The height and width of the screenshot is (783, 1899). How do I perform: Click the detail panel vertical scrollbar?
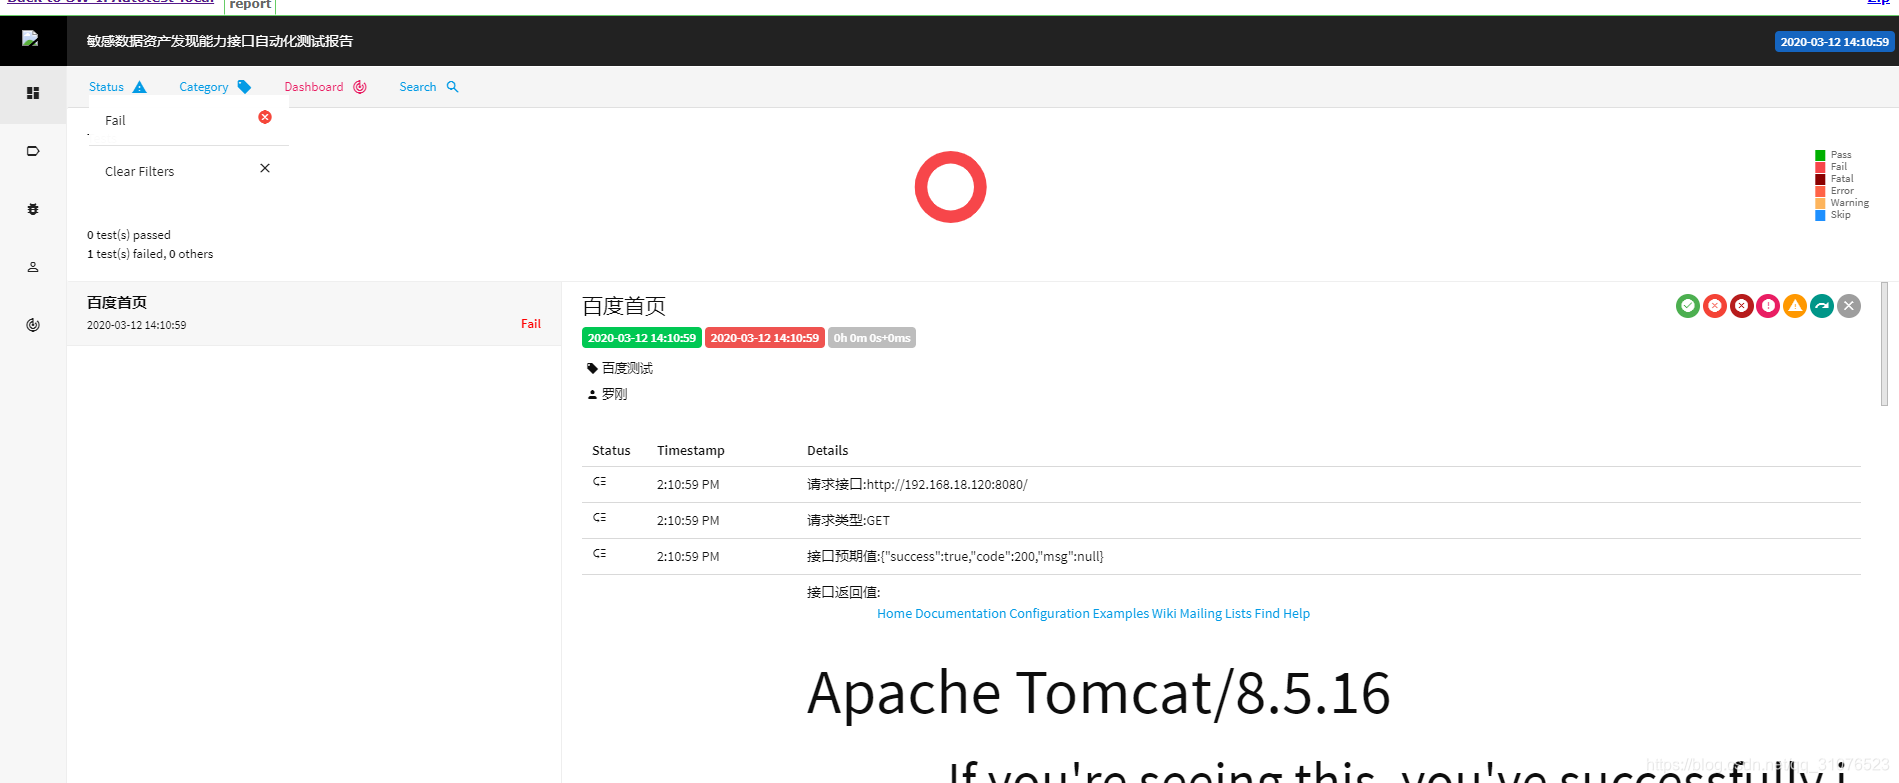pos(1885,343)
